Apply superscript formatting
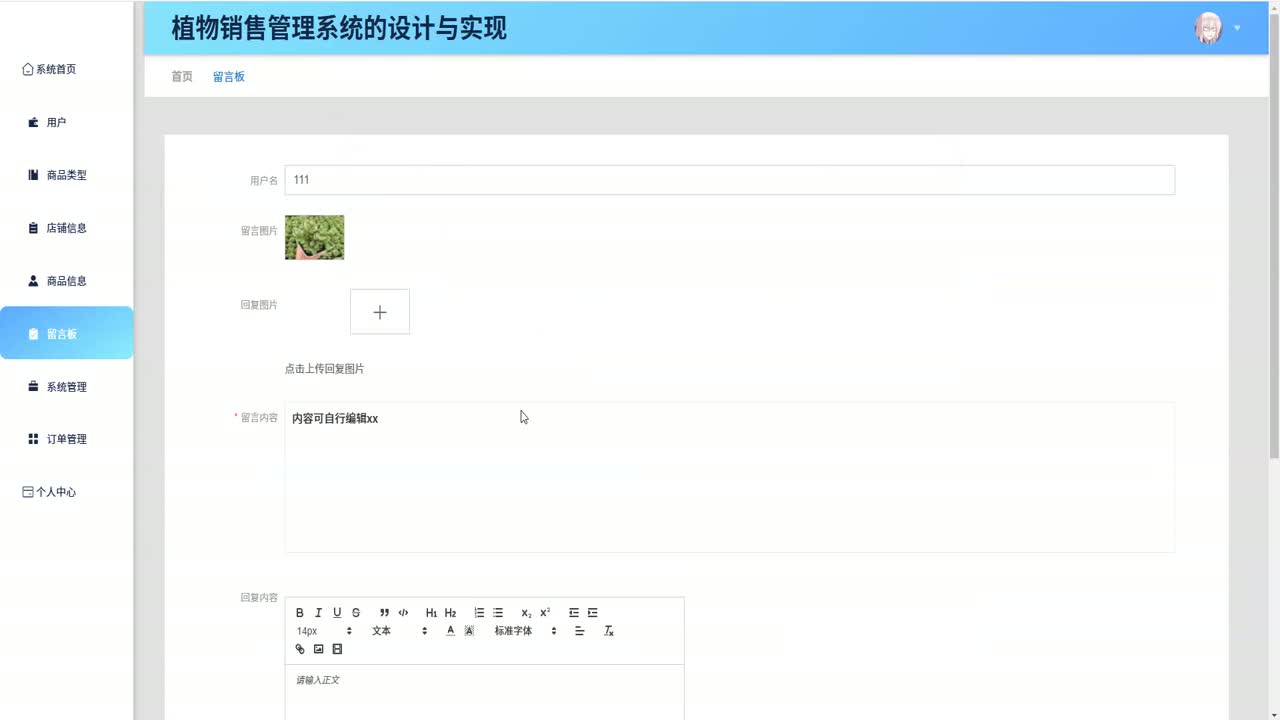This screenshot has height=720, width=1280. pos(545,613)
